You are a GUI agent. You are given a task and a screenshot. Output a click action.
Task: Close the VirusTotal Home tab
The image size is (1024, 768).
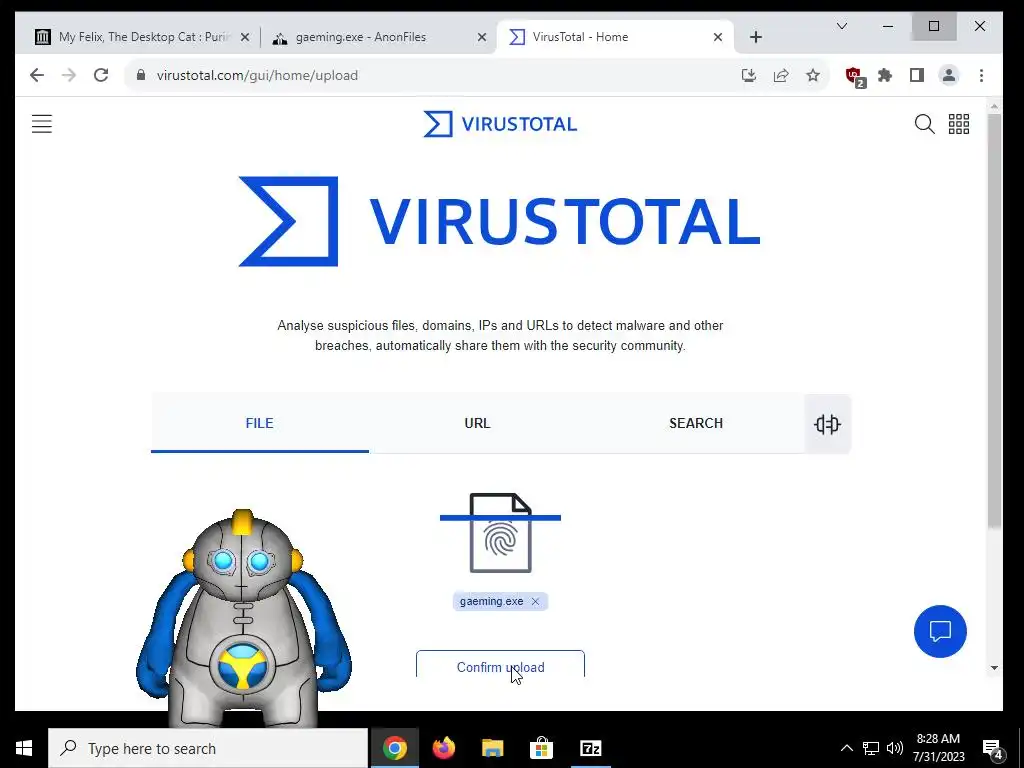718,37
